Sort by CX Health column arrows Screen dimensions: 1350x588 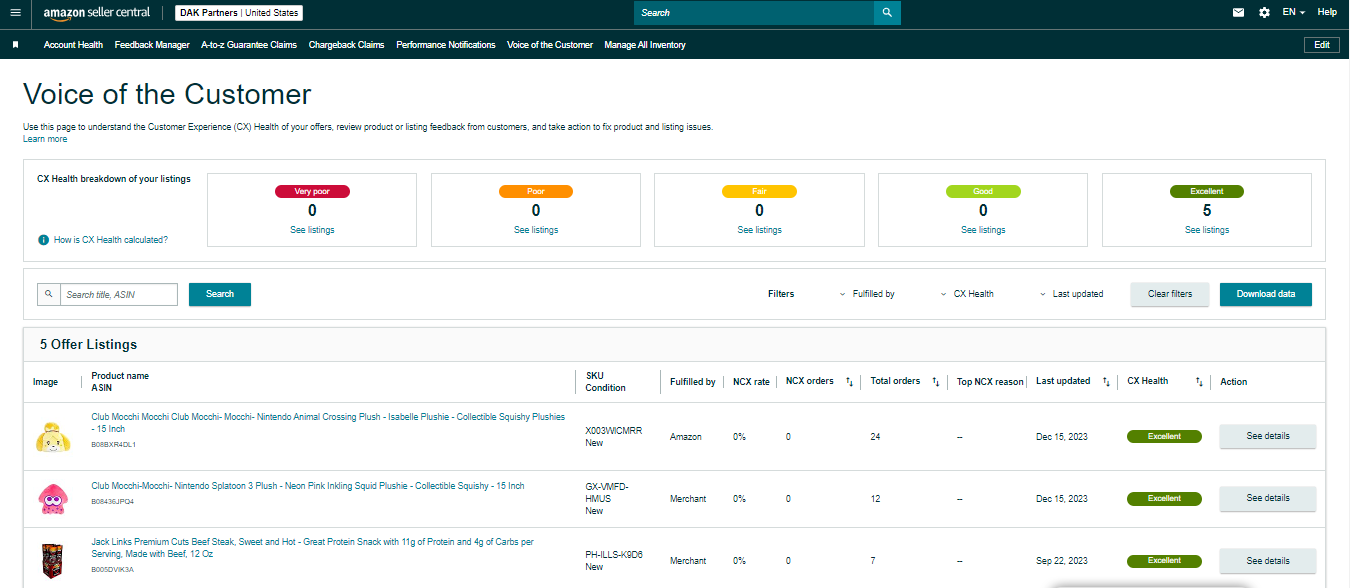point(1199,381)
